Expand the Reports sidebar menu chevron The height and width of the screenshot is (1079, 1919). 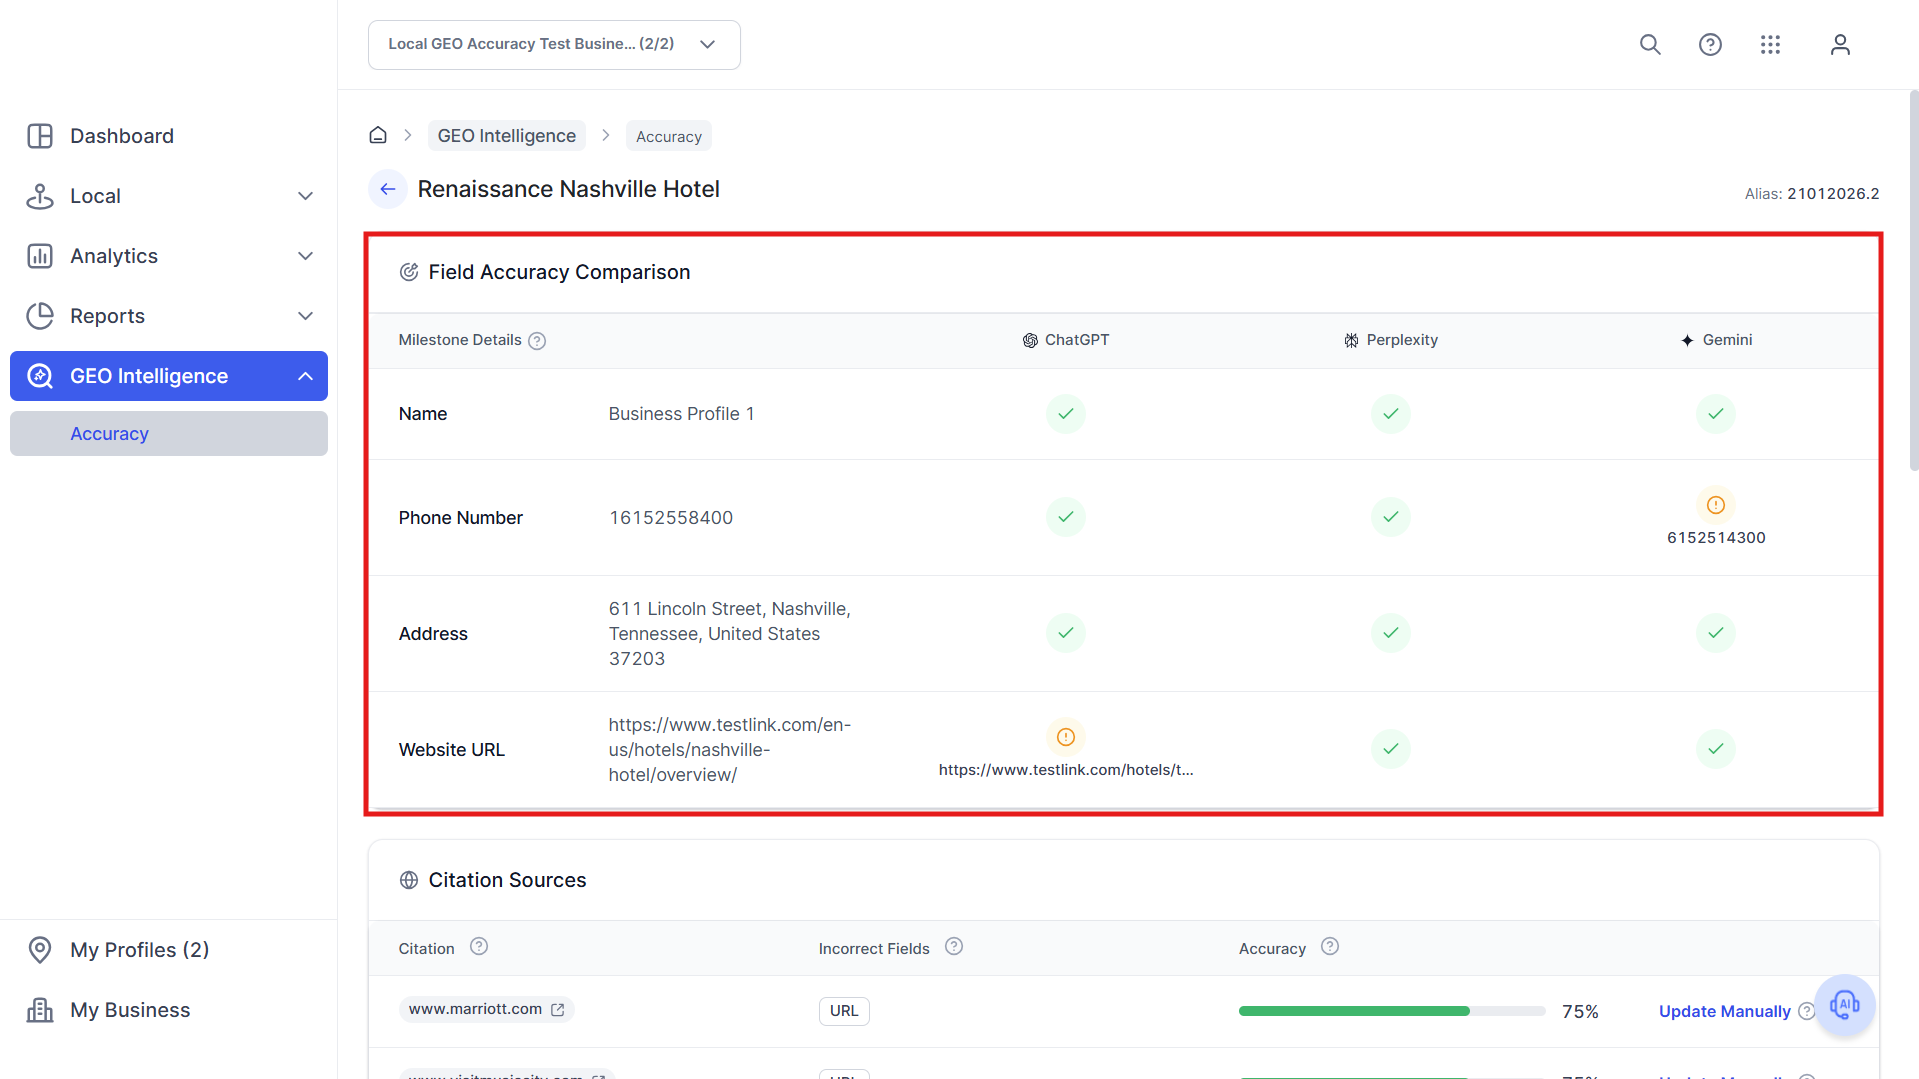pyautogui.click(x=306, y=316)
